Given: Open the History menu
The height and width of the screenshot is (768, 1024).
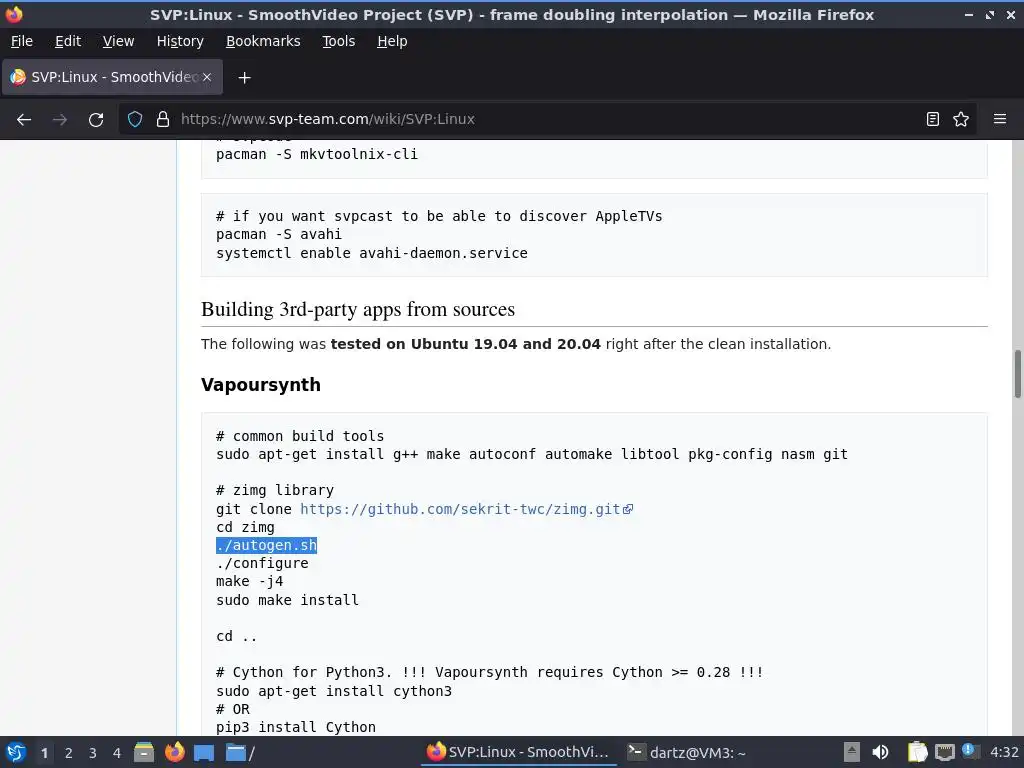Looking at the screenshot, I should click(180, 41).
